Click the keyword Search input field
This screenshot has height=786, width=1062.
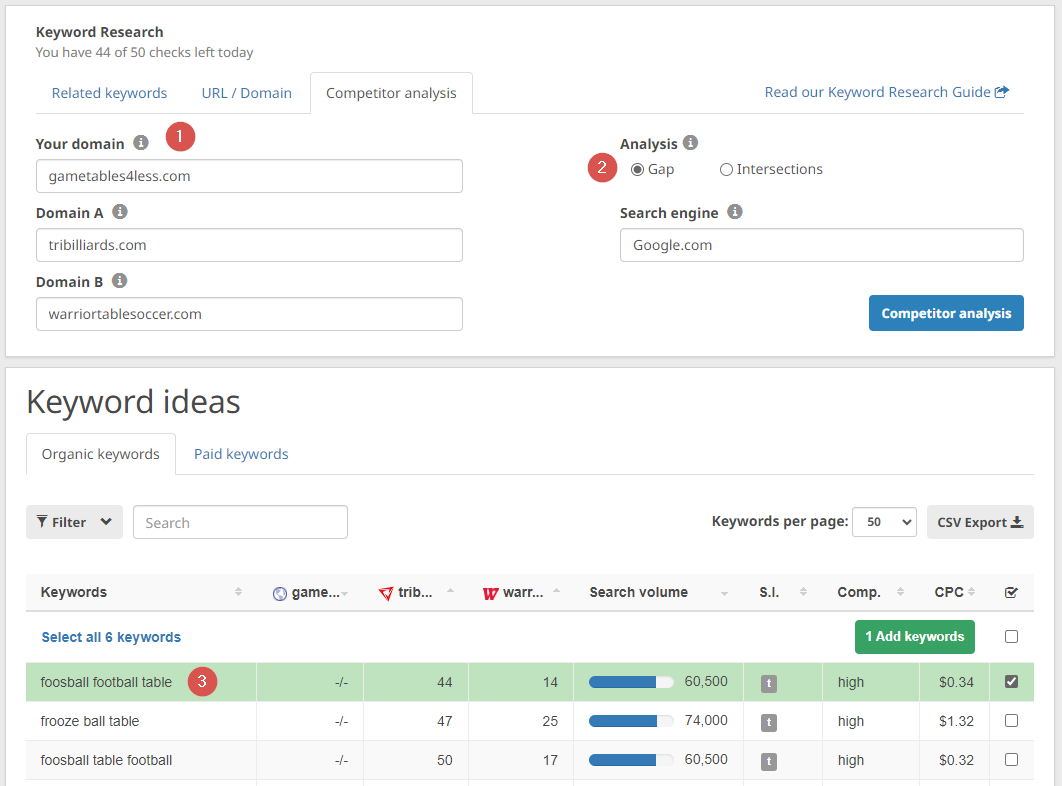tap(240, 522)
